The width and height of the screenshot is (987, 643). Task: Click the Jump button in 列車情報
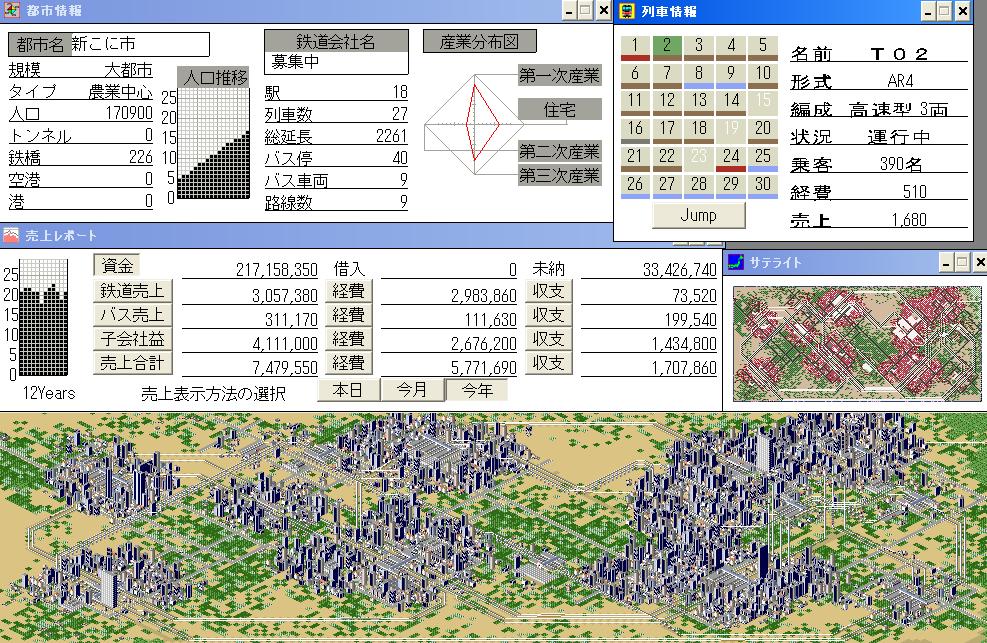(x=699, y=215)
